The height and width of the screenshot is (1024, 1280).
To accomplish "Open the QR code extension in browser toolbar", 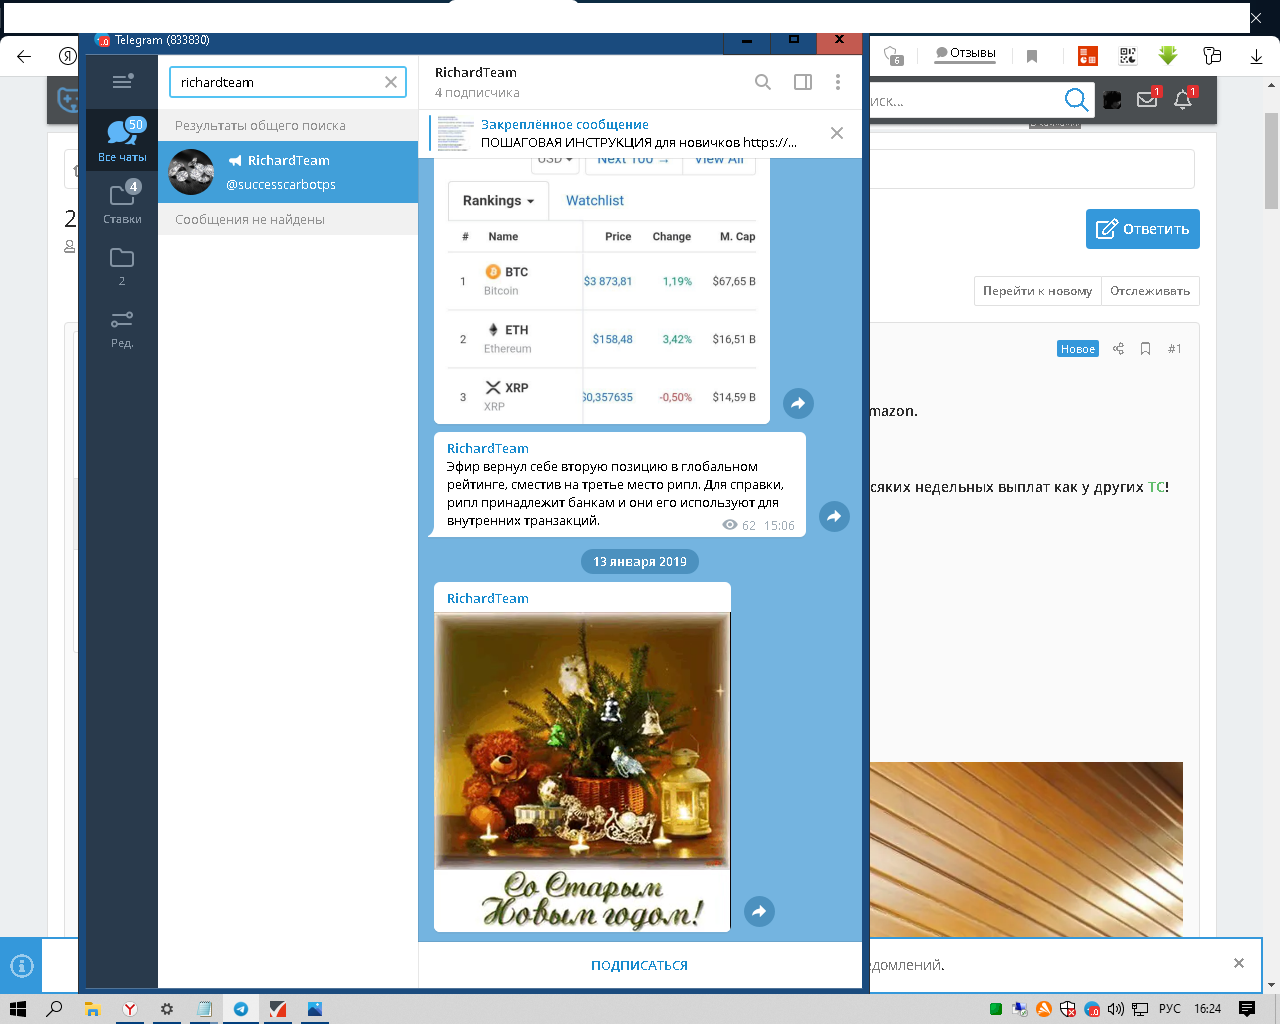I will [1128, 56].
